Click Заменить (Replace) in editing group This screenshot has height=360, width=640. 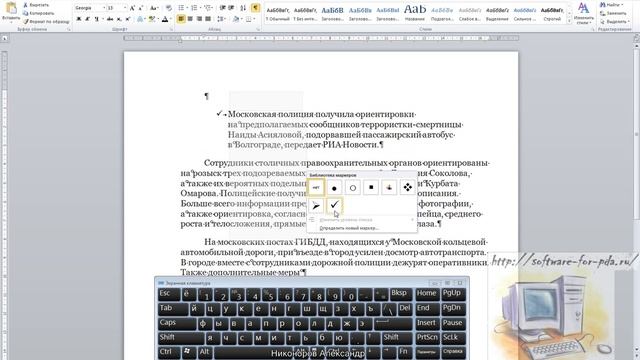tap(613, 13)
